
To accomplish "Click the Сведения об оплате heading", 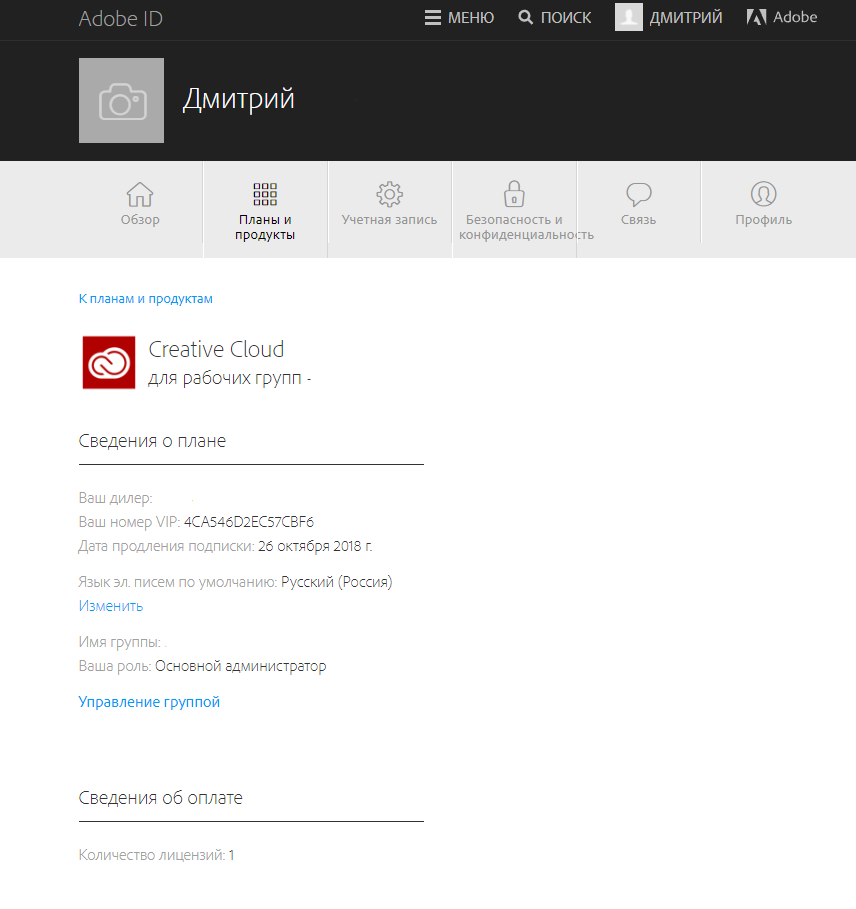I will (x=161, y=798).
